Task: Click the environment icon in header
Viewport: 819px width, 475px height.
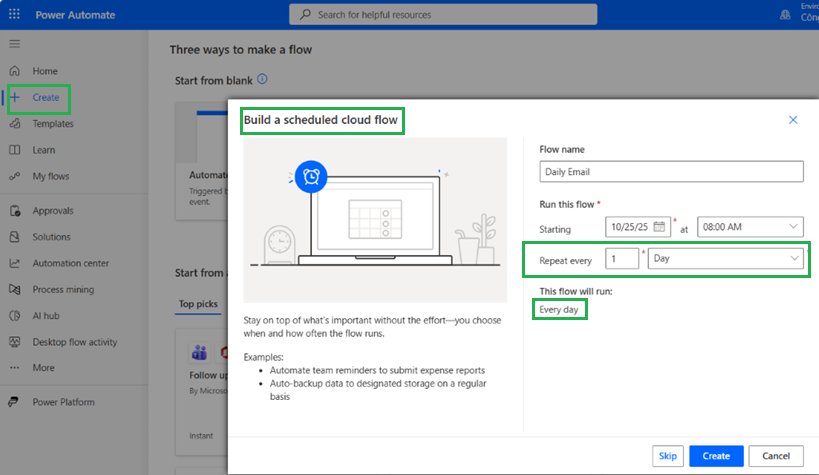Action: point(785,15)
